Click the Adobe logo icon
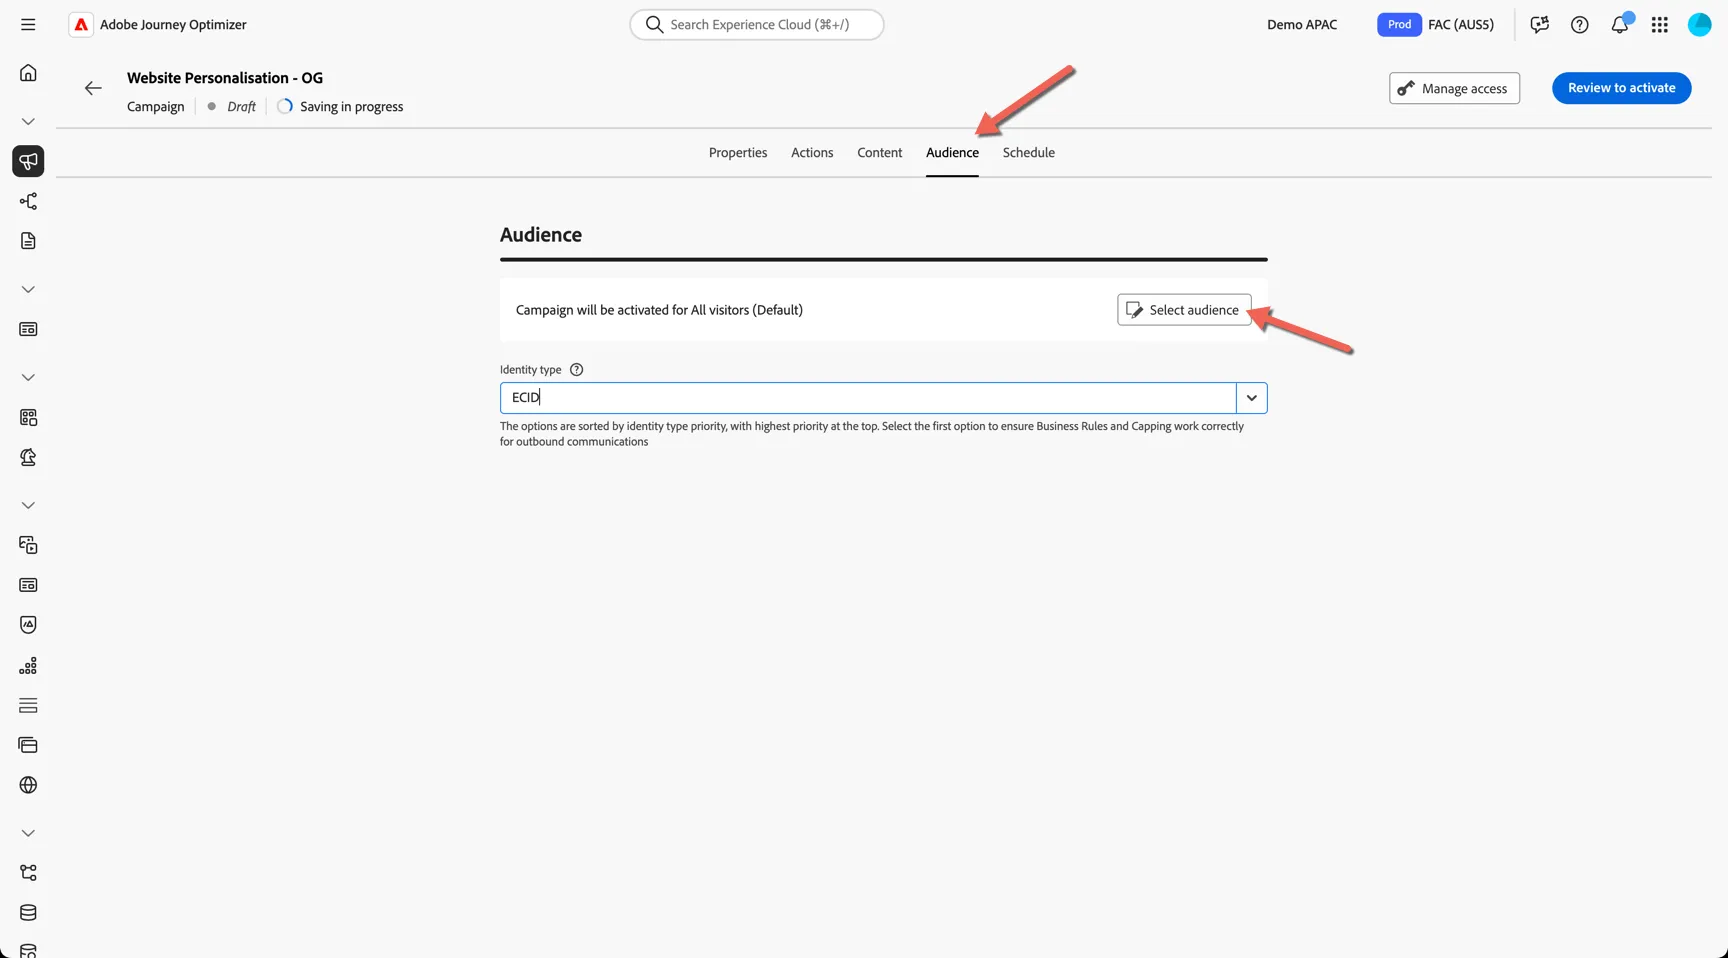Image resolution: width=1728 pixels, height=958 pixels. [81, 24]
